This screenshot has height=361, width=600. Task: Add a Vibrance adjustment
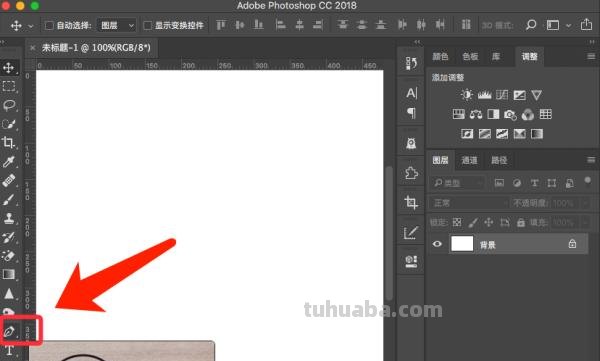coord(536,95)
